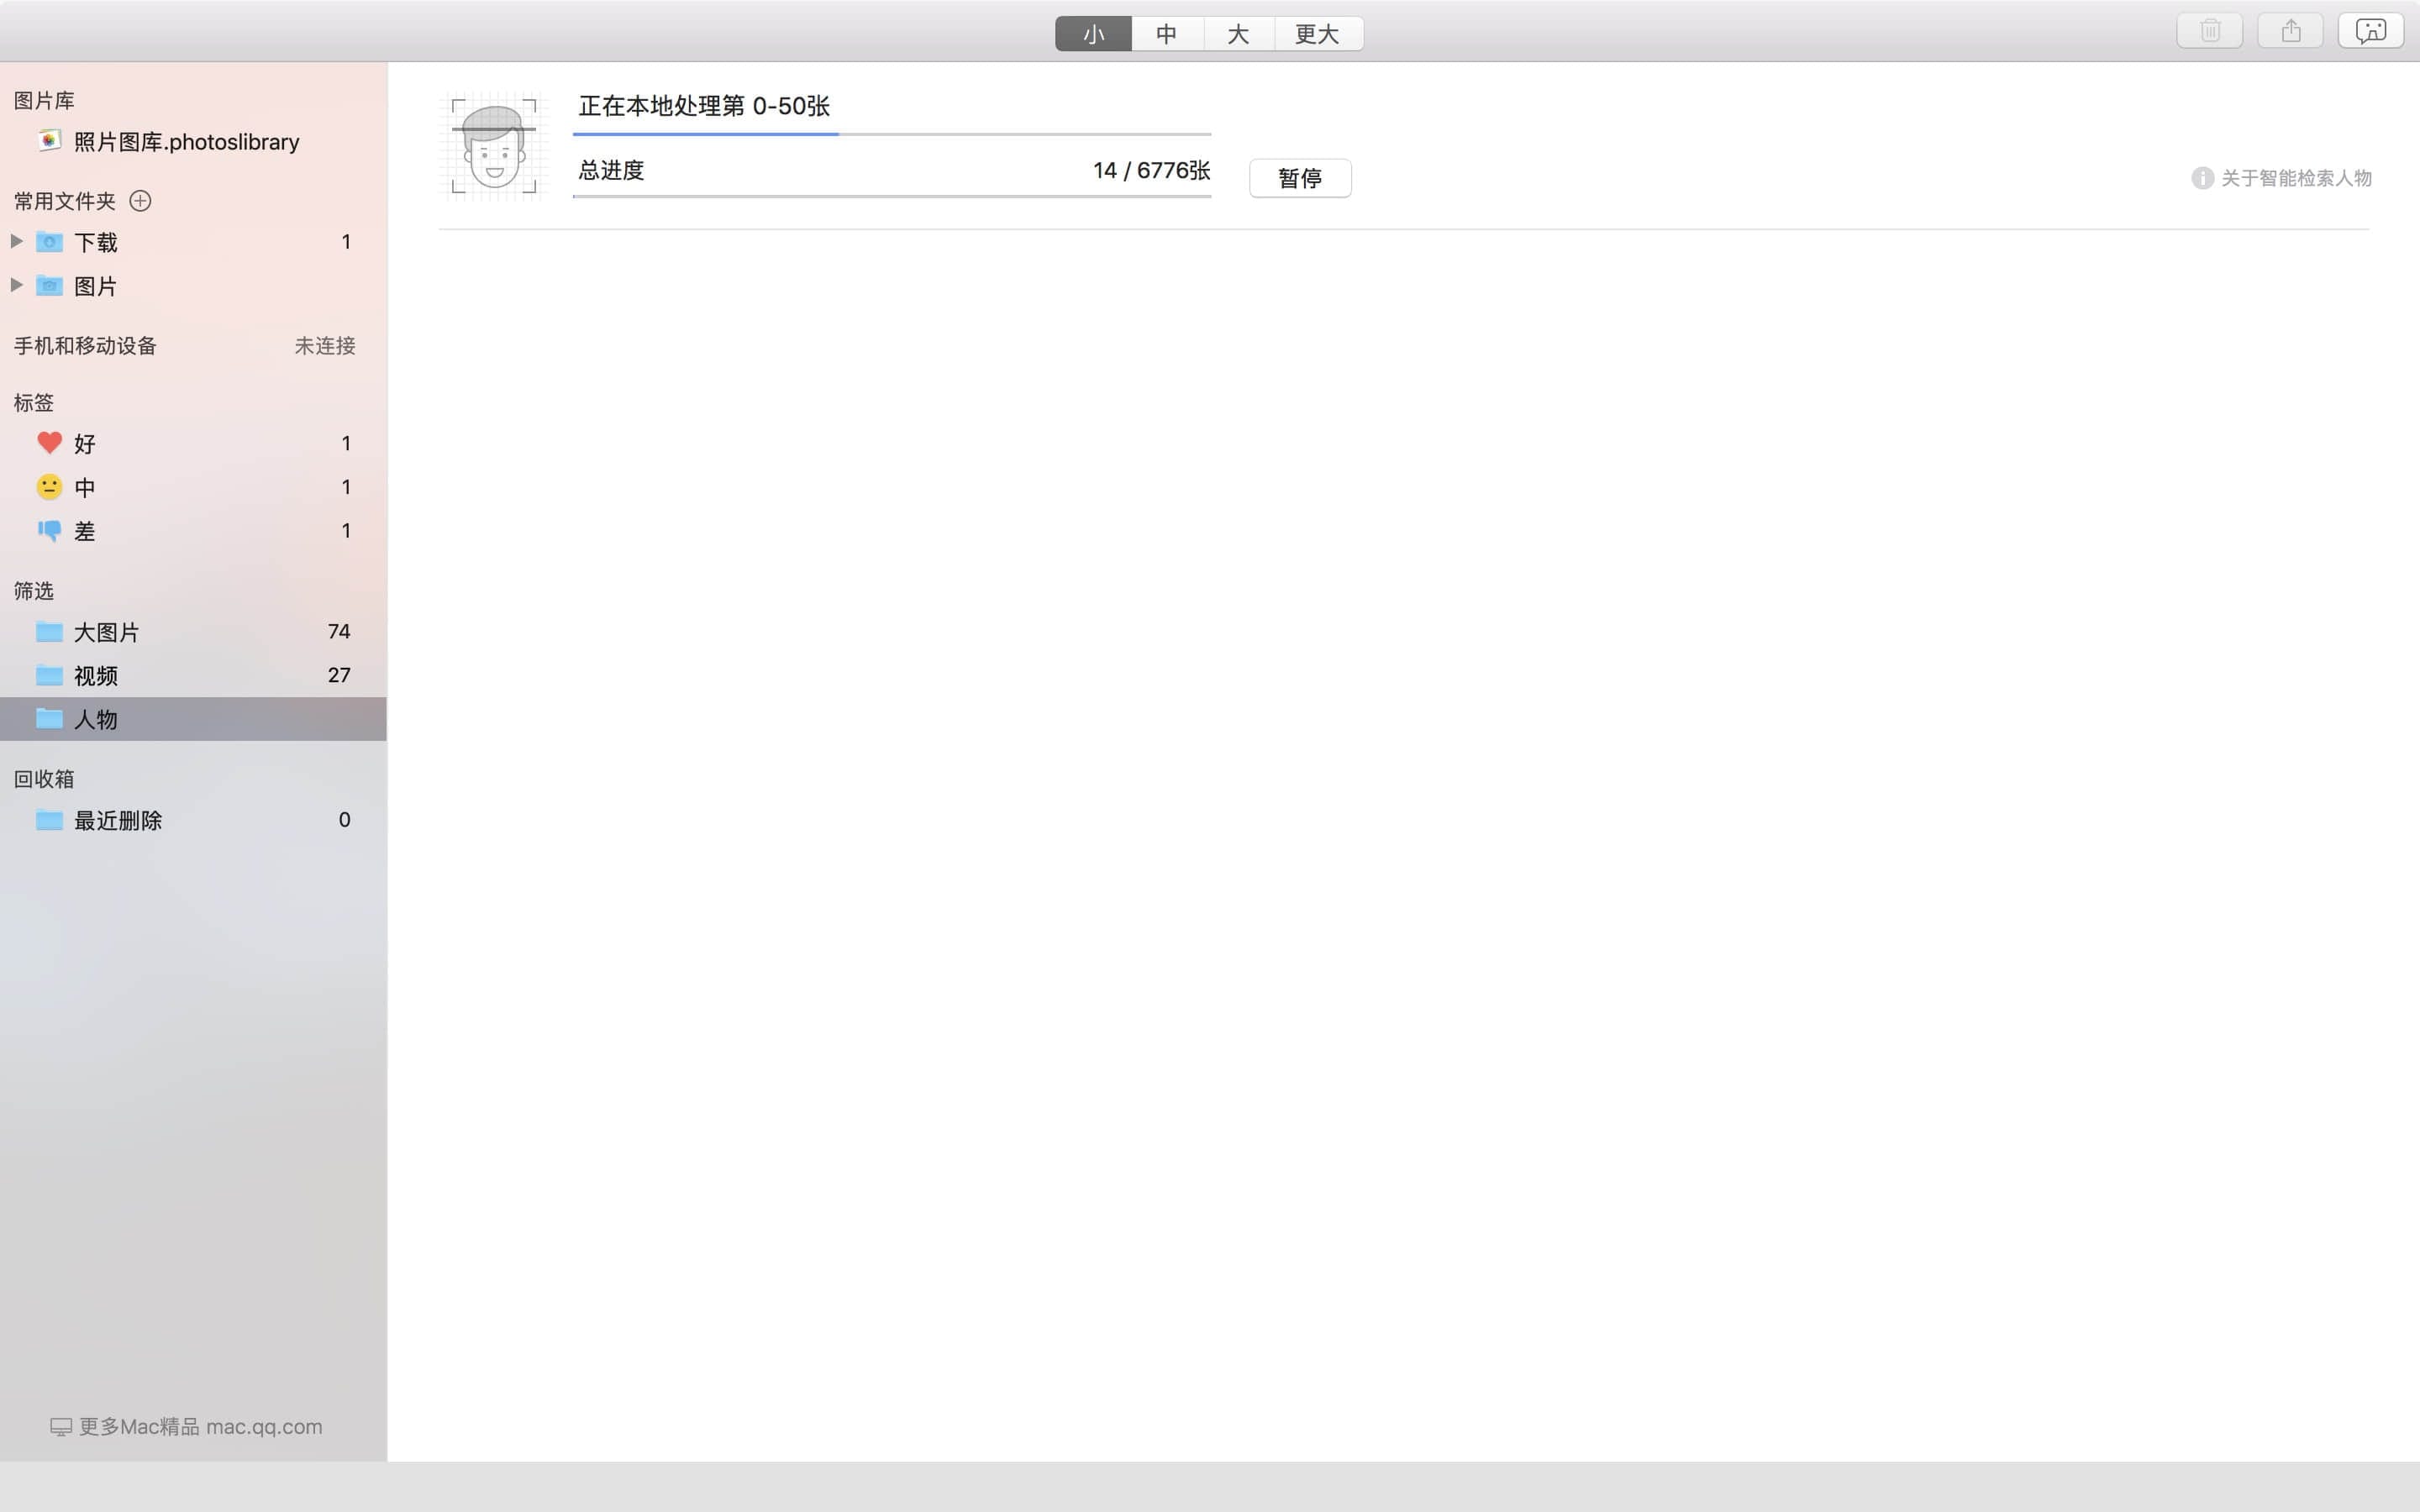Click the 下载 folder icon
Image resolution: width=2420 pixels, height=1512 pixels.
pos(49,242)
